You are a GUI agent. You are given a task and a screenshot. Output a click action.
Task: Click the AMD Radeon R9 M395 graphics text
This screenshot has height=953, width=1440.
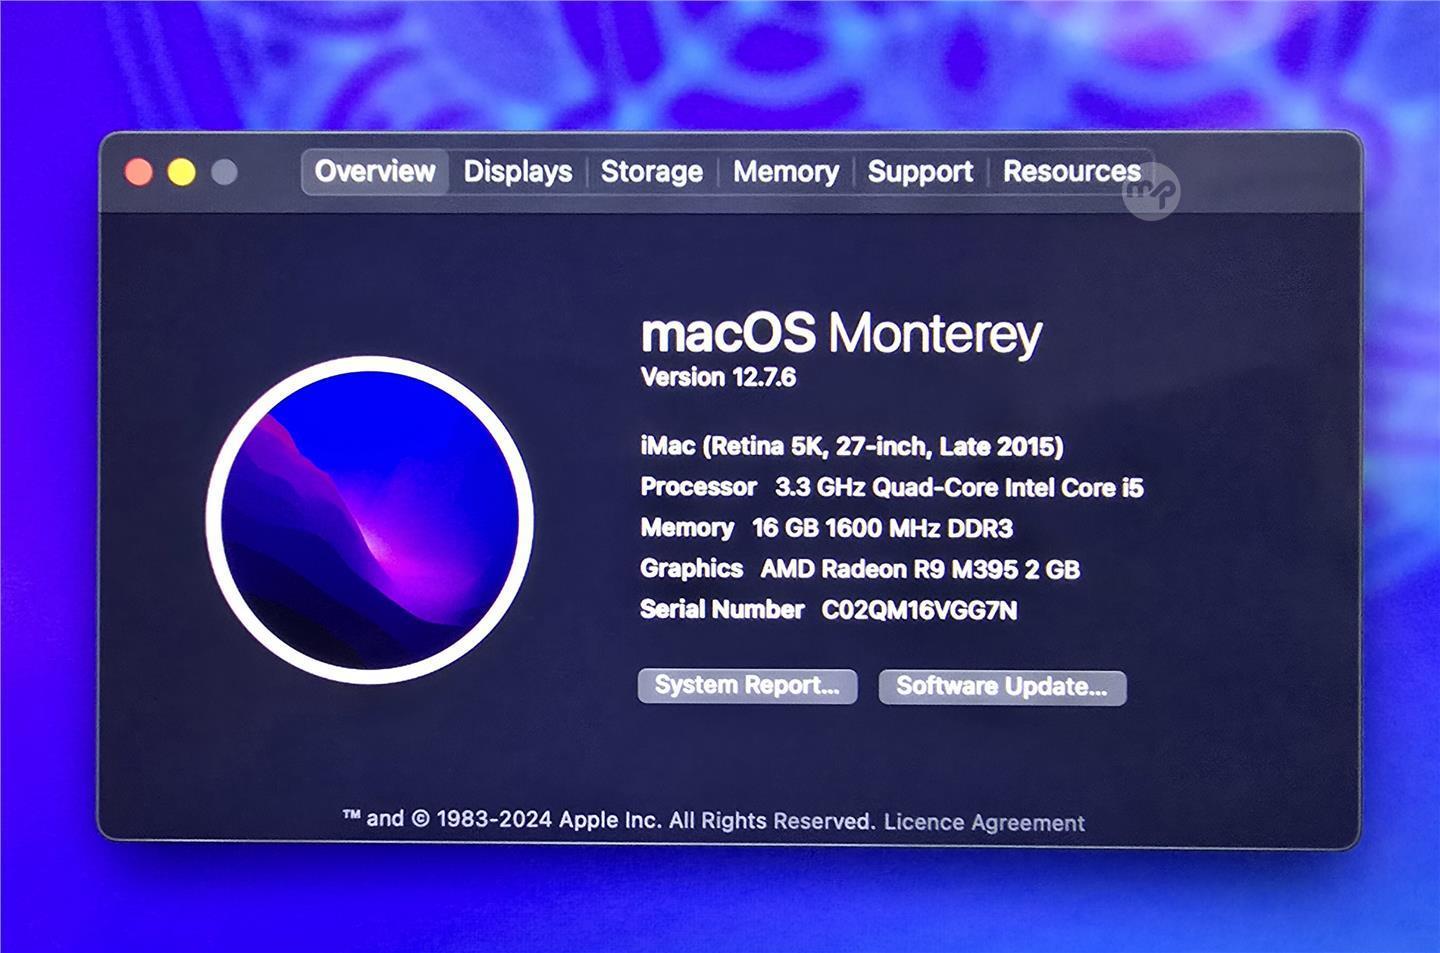pos(919,569)
